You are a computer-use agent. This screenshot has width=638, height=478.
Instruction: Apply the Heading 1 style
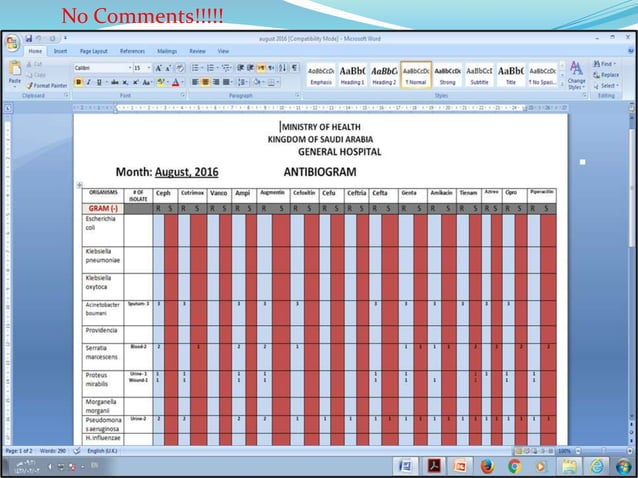[352, 75]
